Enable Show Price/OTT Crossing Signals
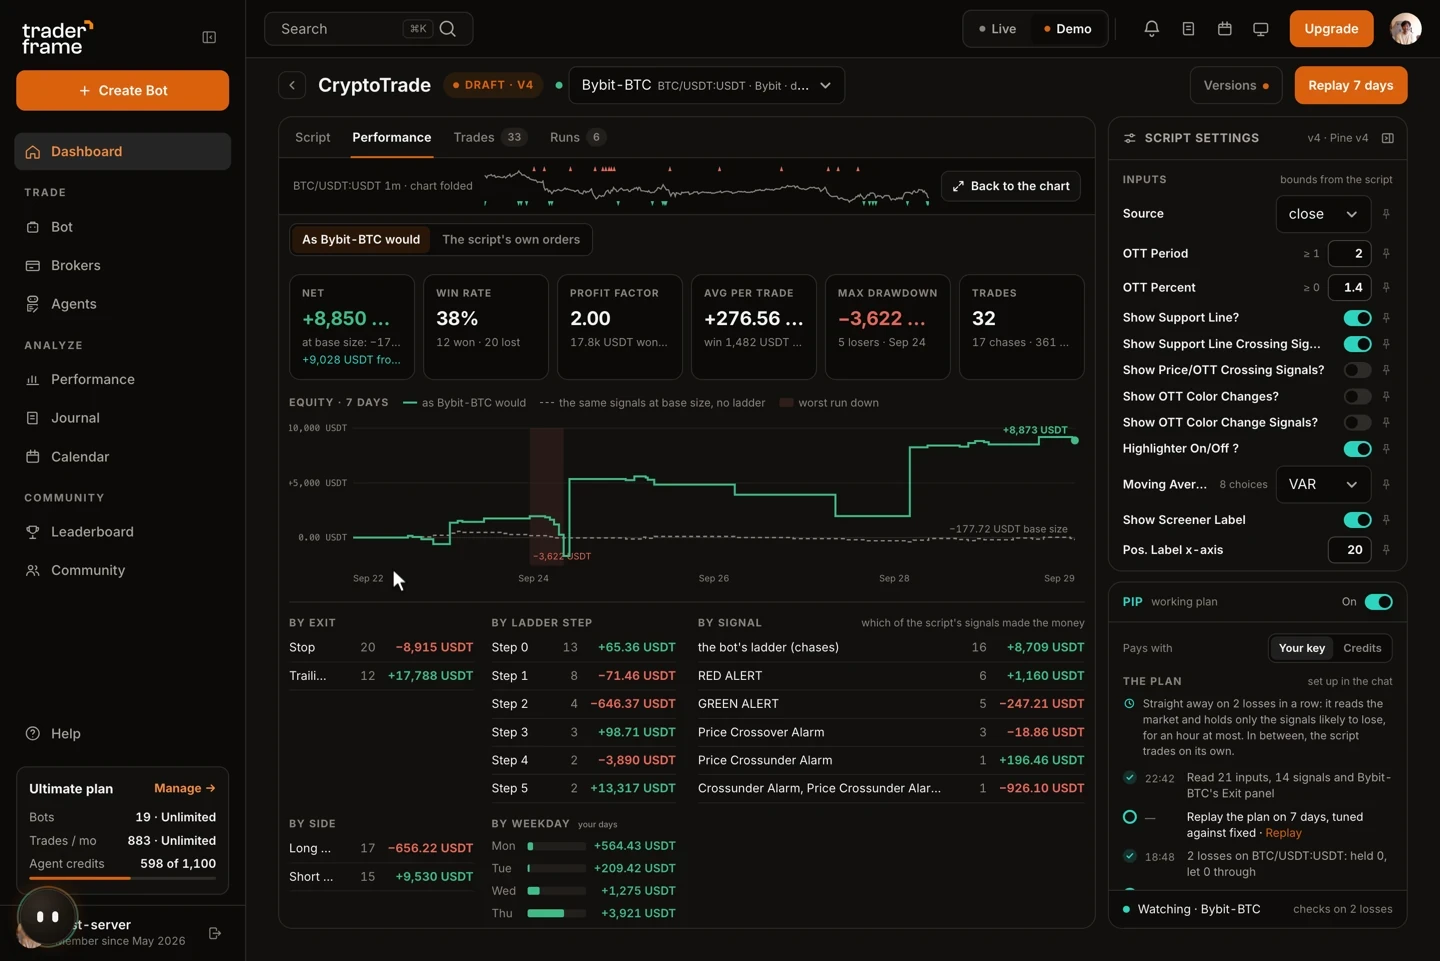This screenshot has height=961, width=1440. (1357, 370)
